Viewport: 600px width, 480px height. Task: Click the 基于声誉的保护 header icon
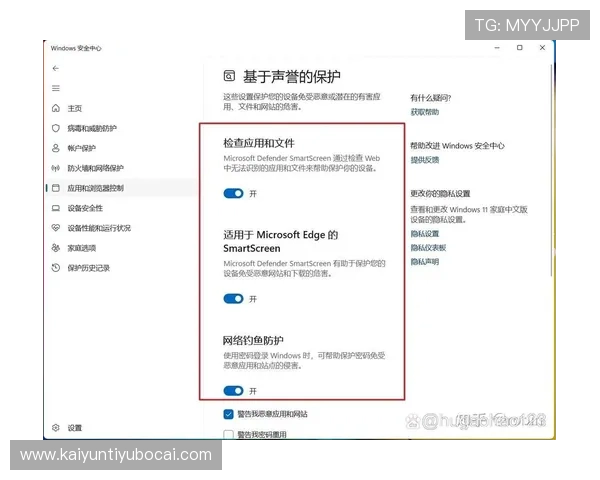tap(229, 76)
